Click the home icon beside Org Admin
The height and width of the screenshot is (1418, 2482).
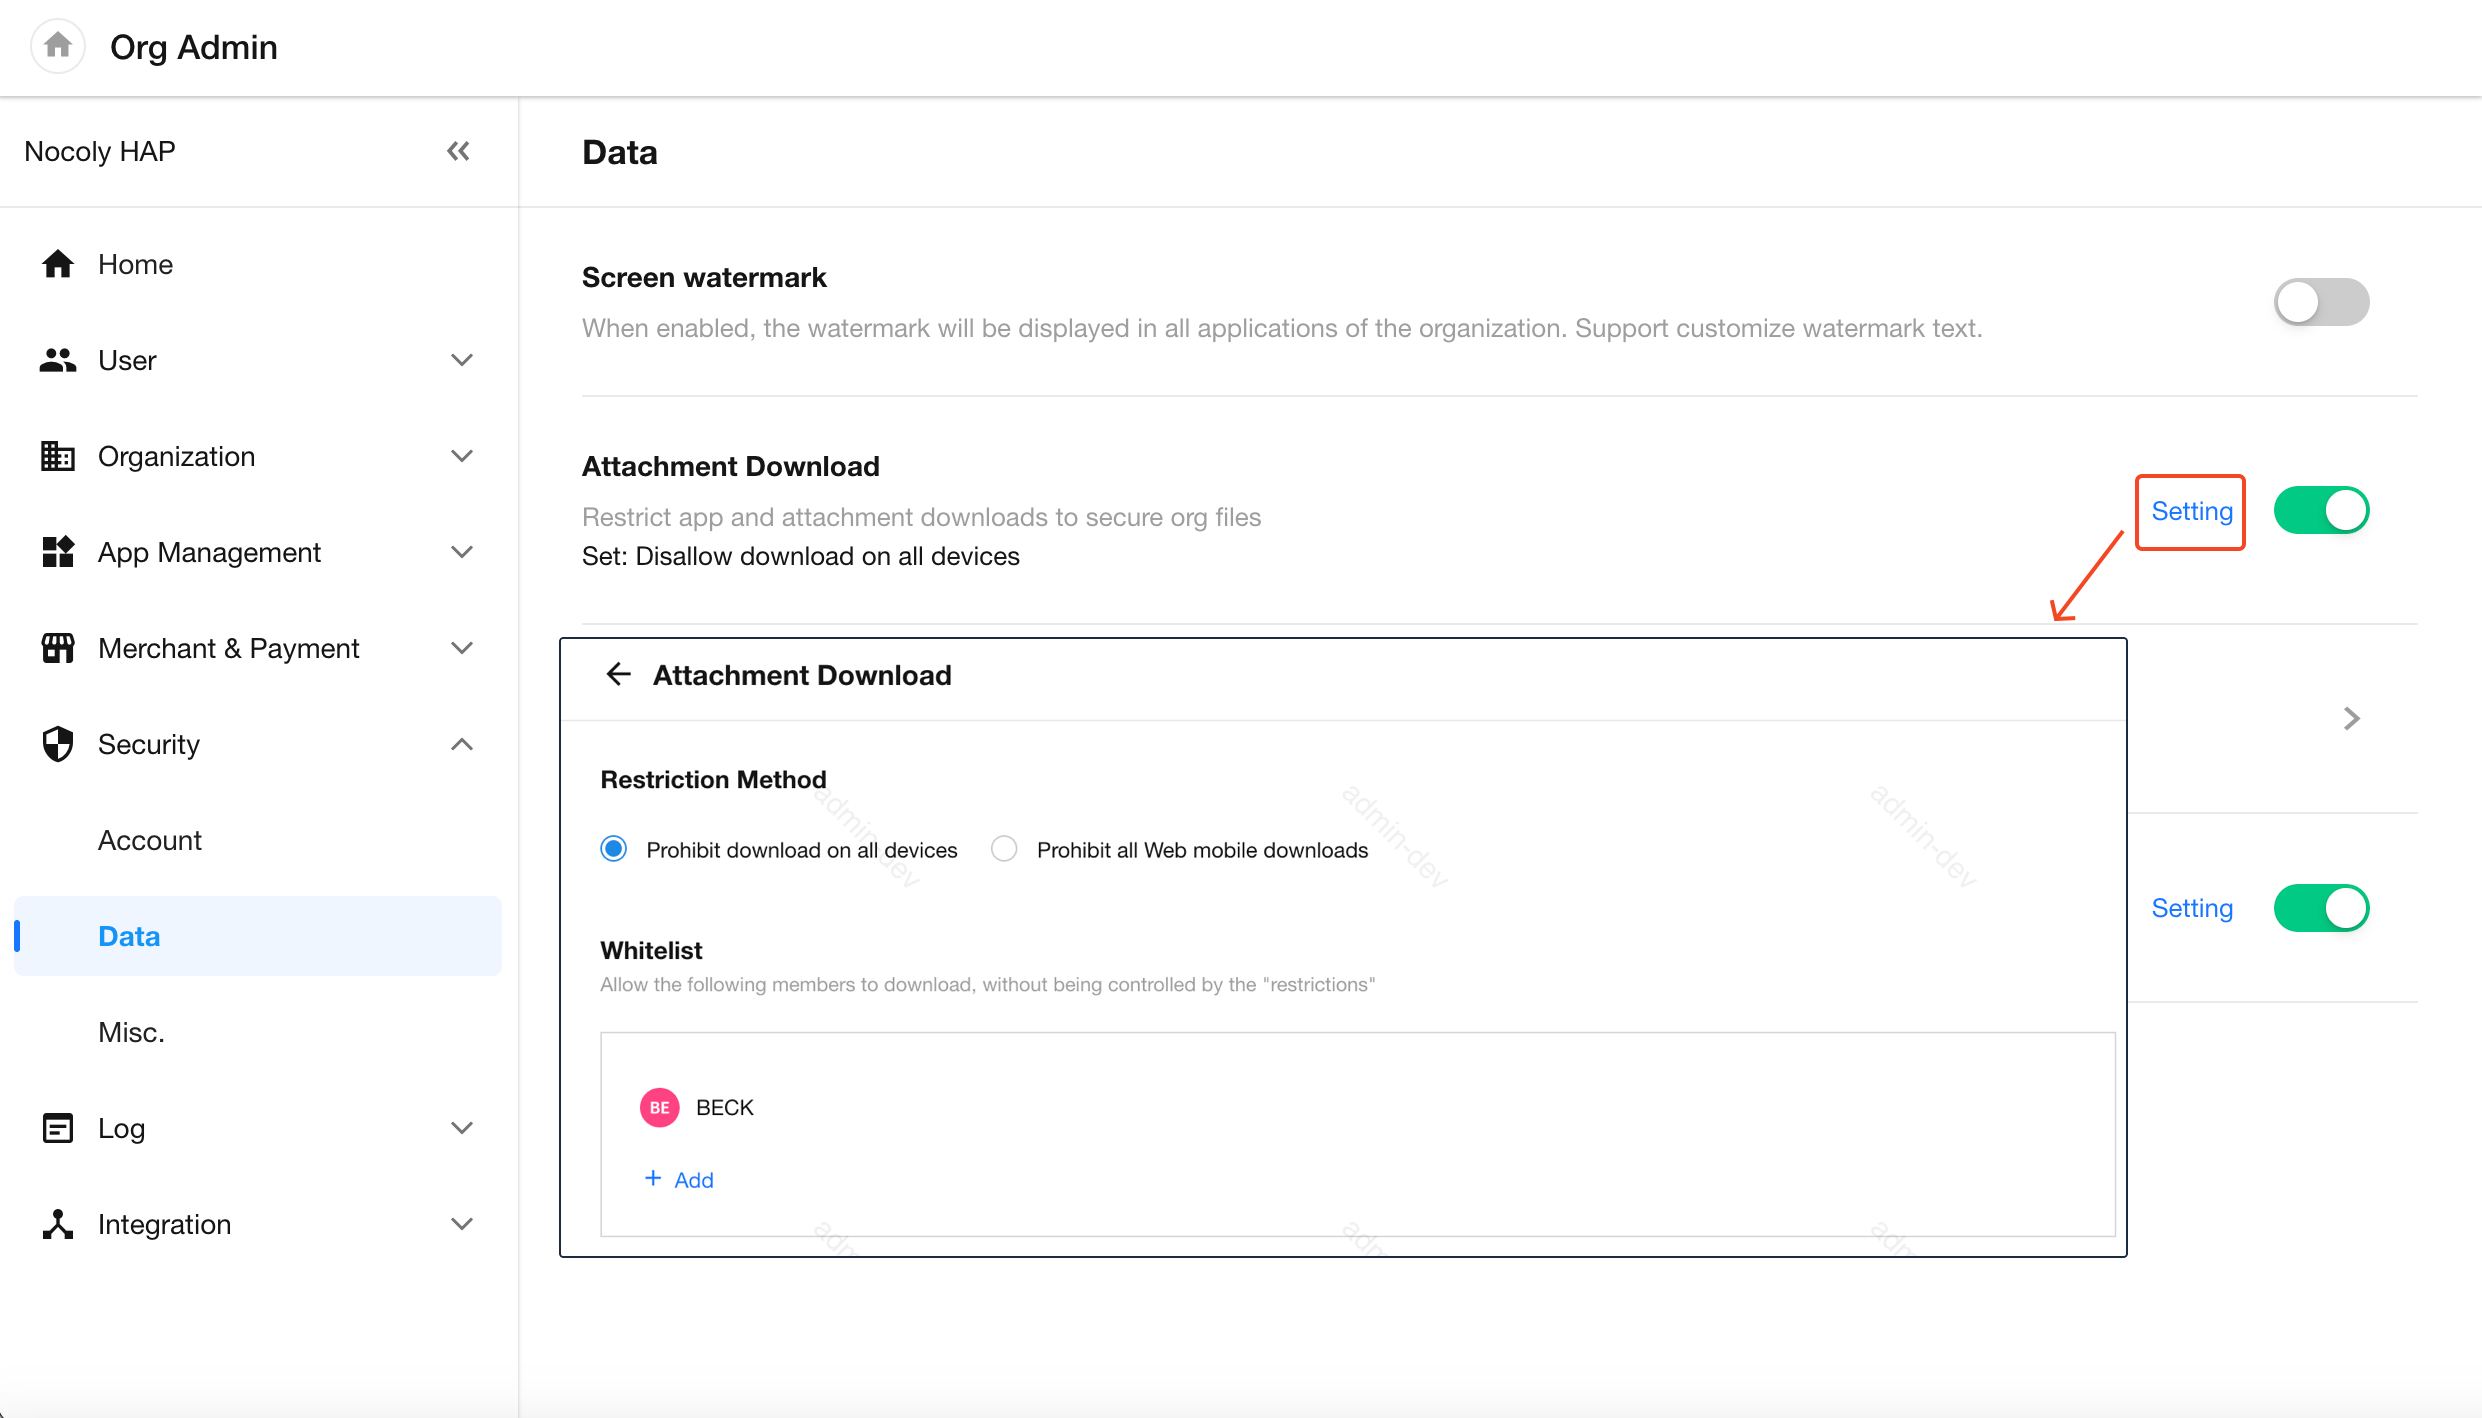58,46
